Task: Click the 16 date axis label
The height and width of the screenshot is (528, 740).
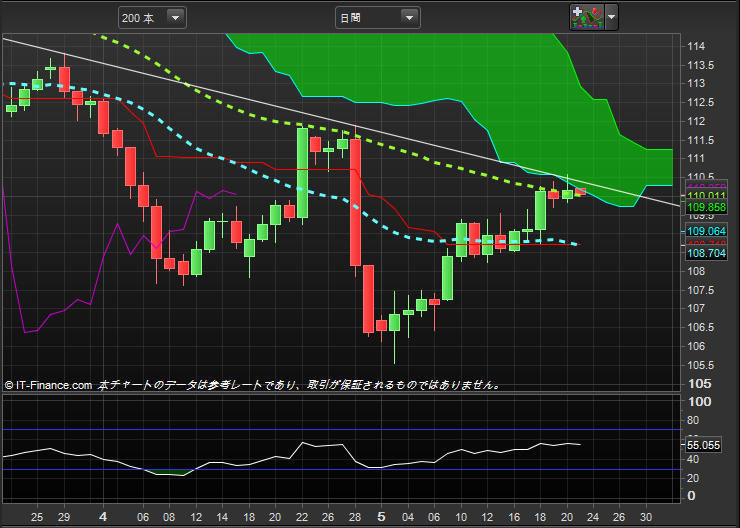Action: [514, 517]
